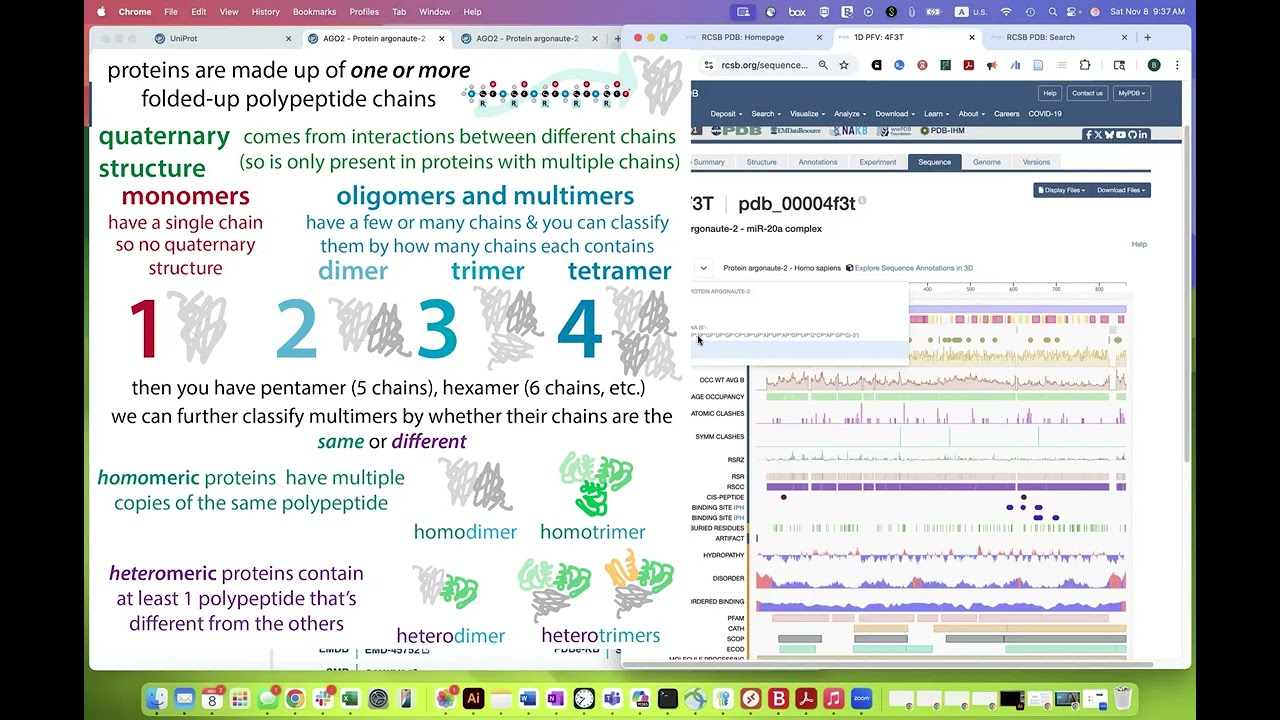Open the Download dropdown menu in RCSB navigation
The image size is (1280, 720).
[894, 114]
